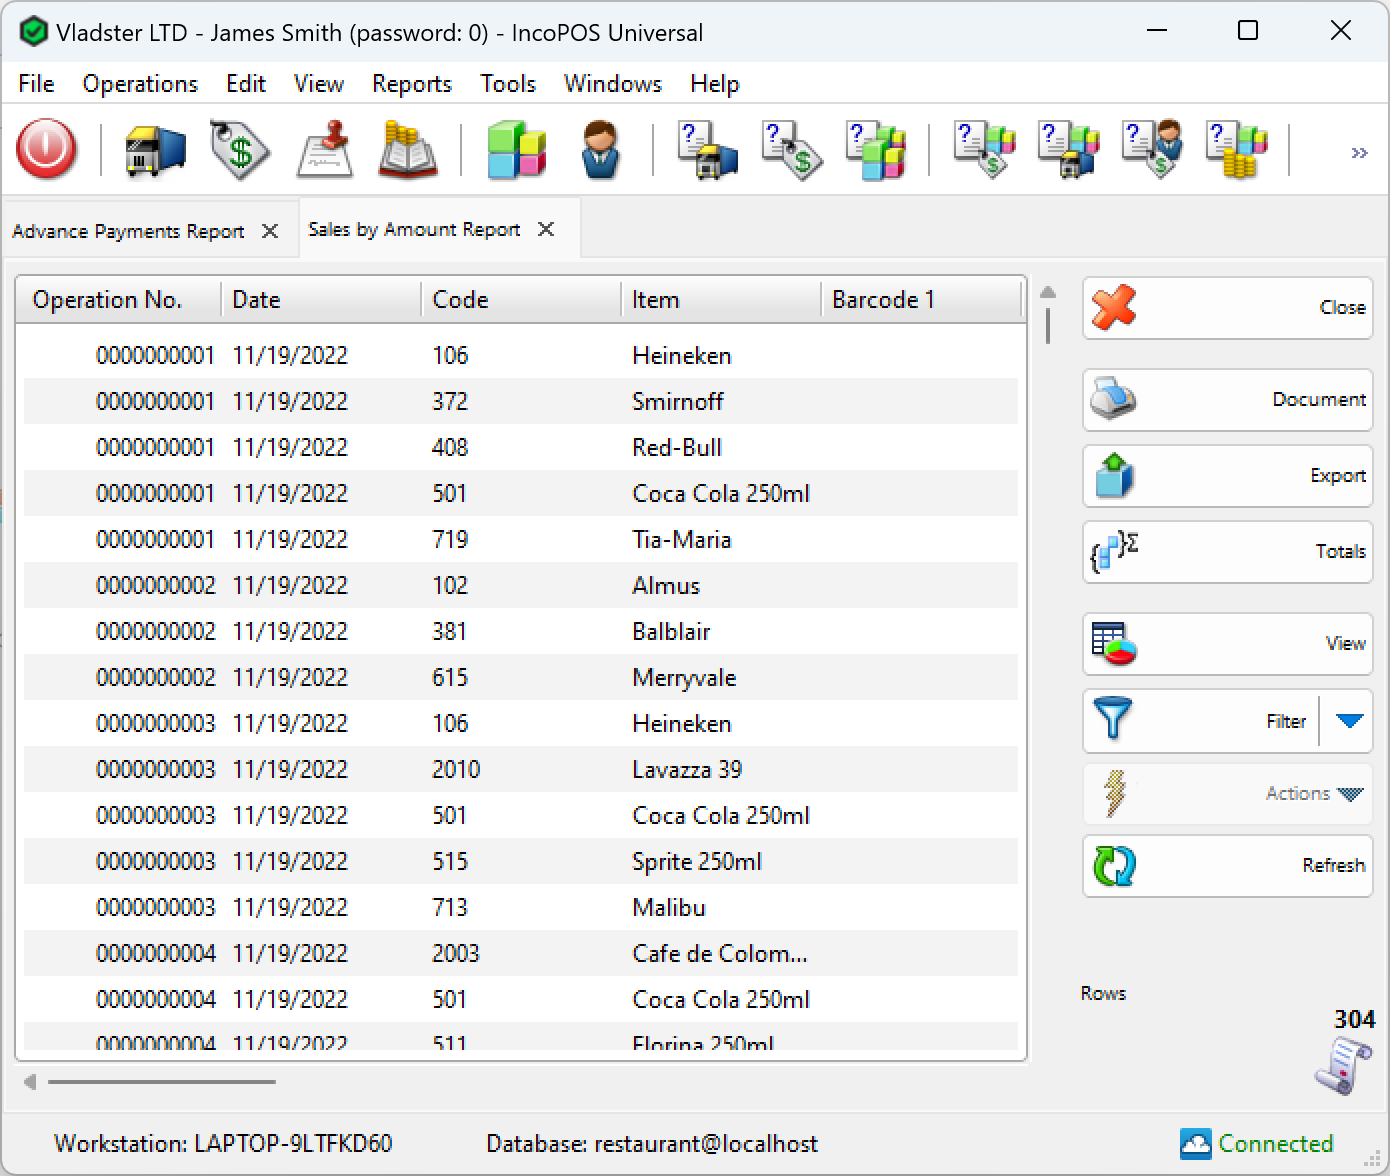Sort by Code column header

521,300
